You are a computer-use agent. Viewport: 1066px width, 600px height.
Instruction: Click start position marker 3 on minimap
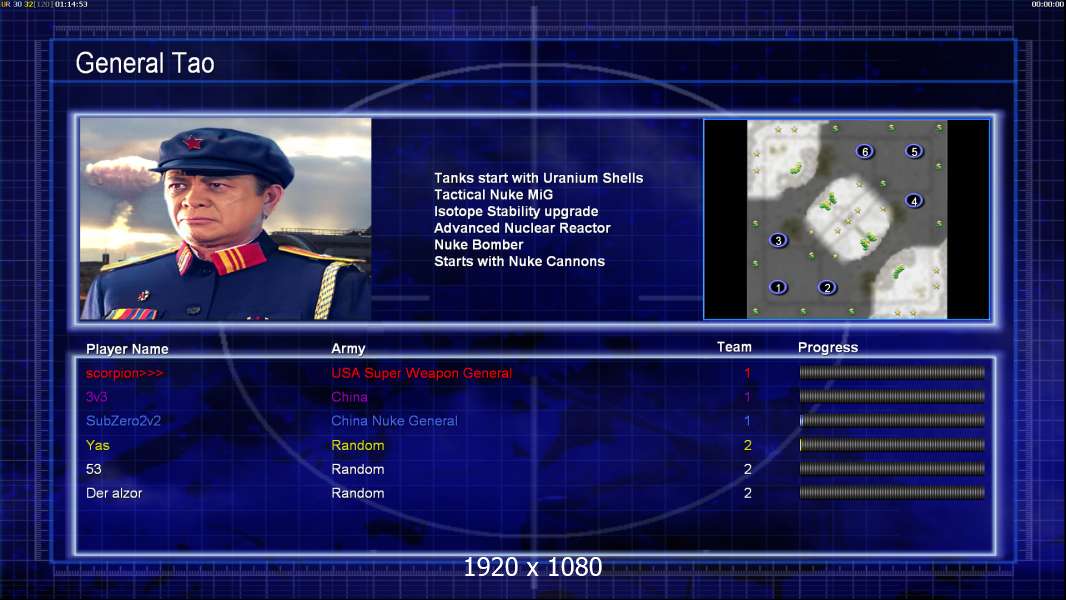[778, 240]
